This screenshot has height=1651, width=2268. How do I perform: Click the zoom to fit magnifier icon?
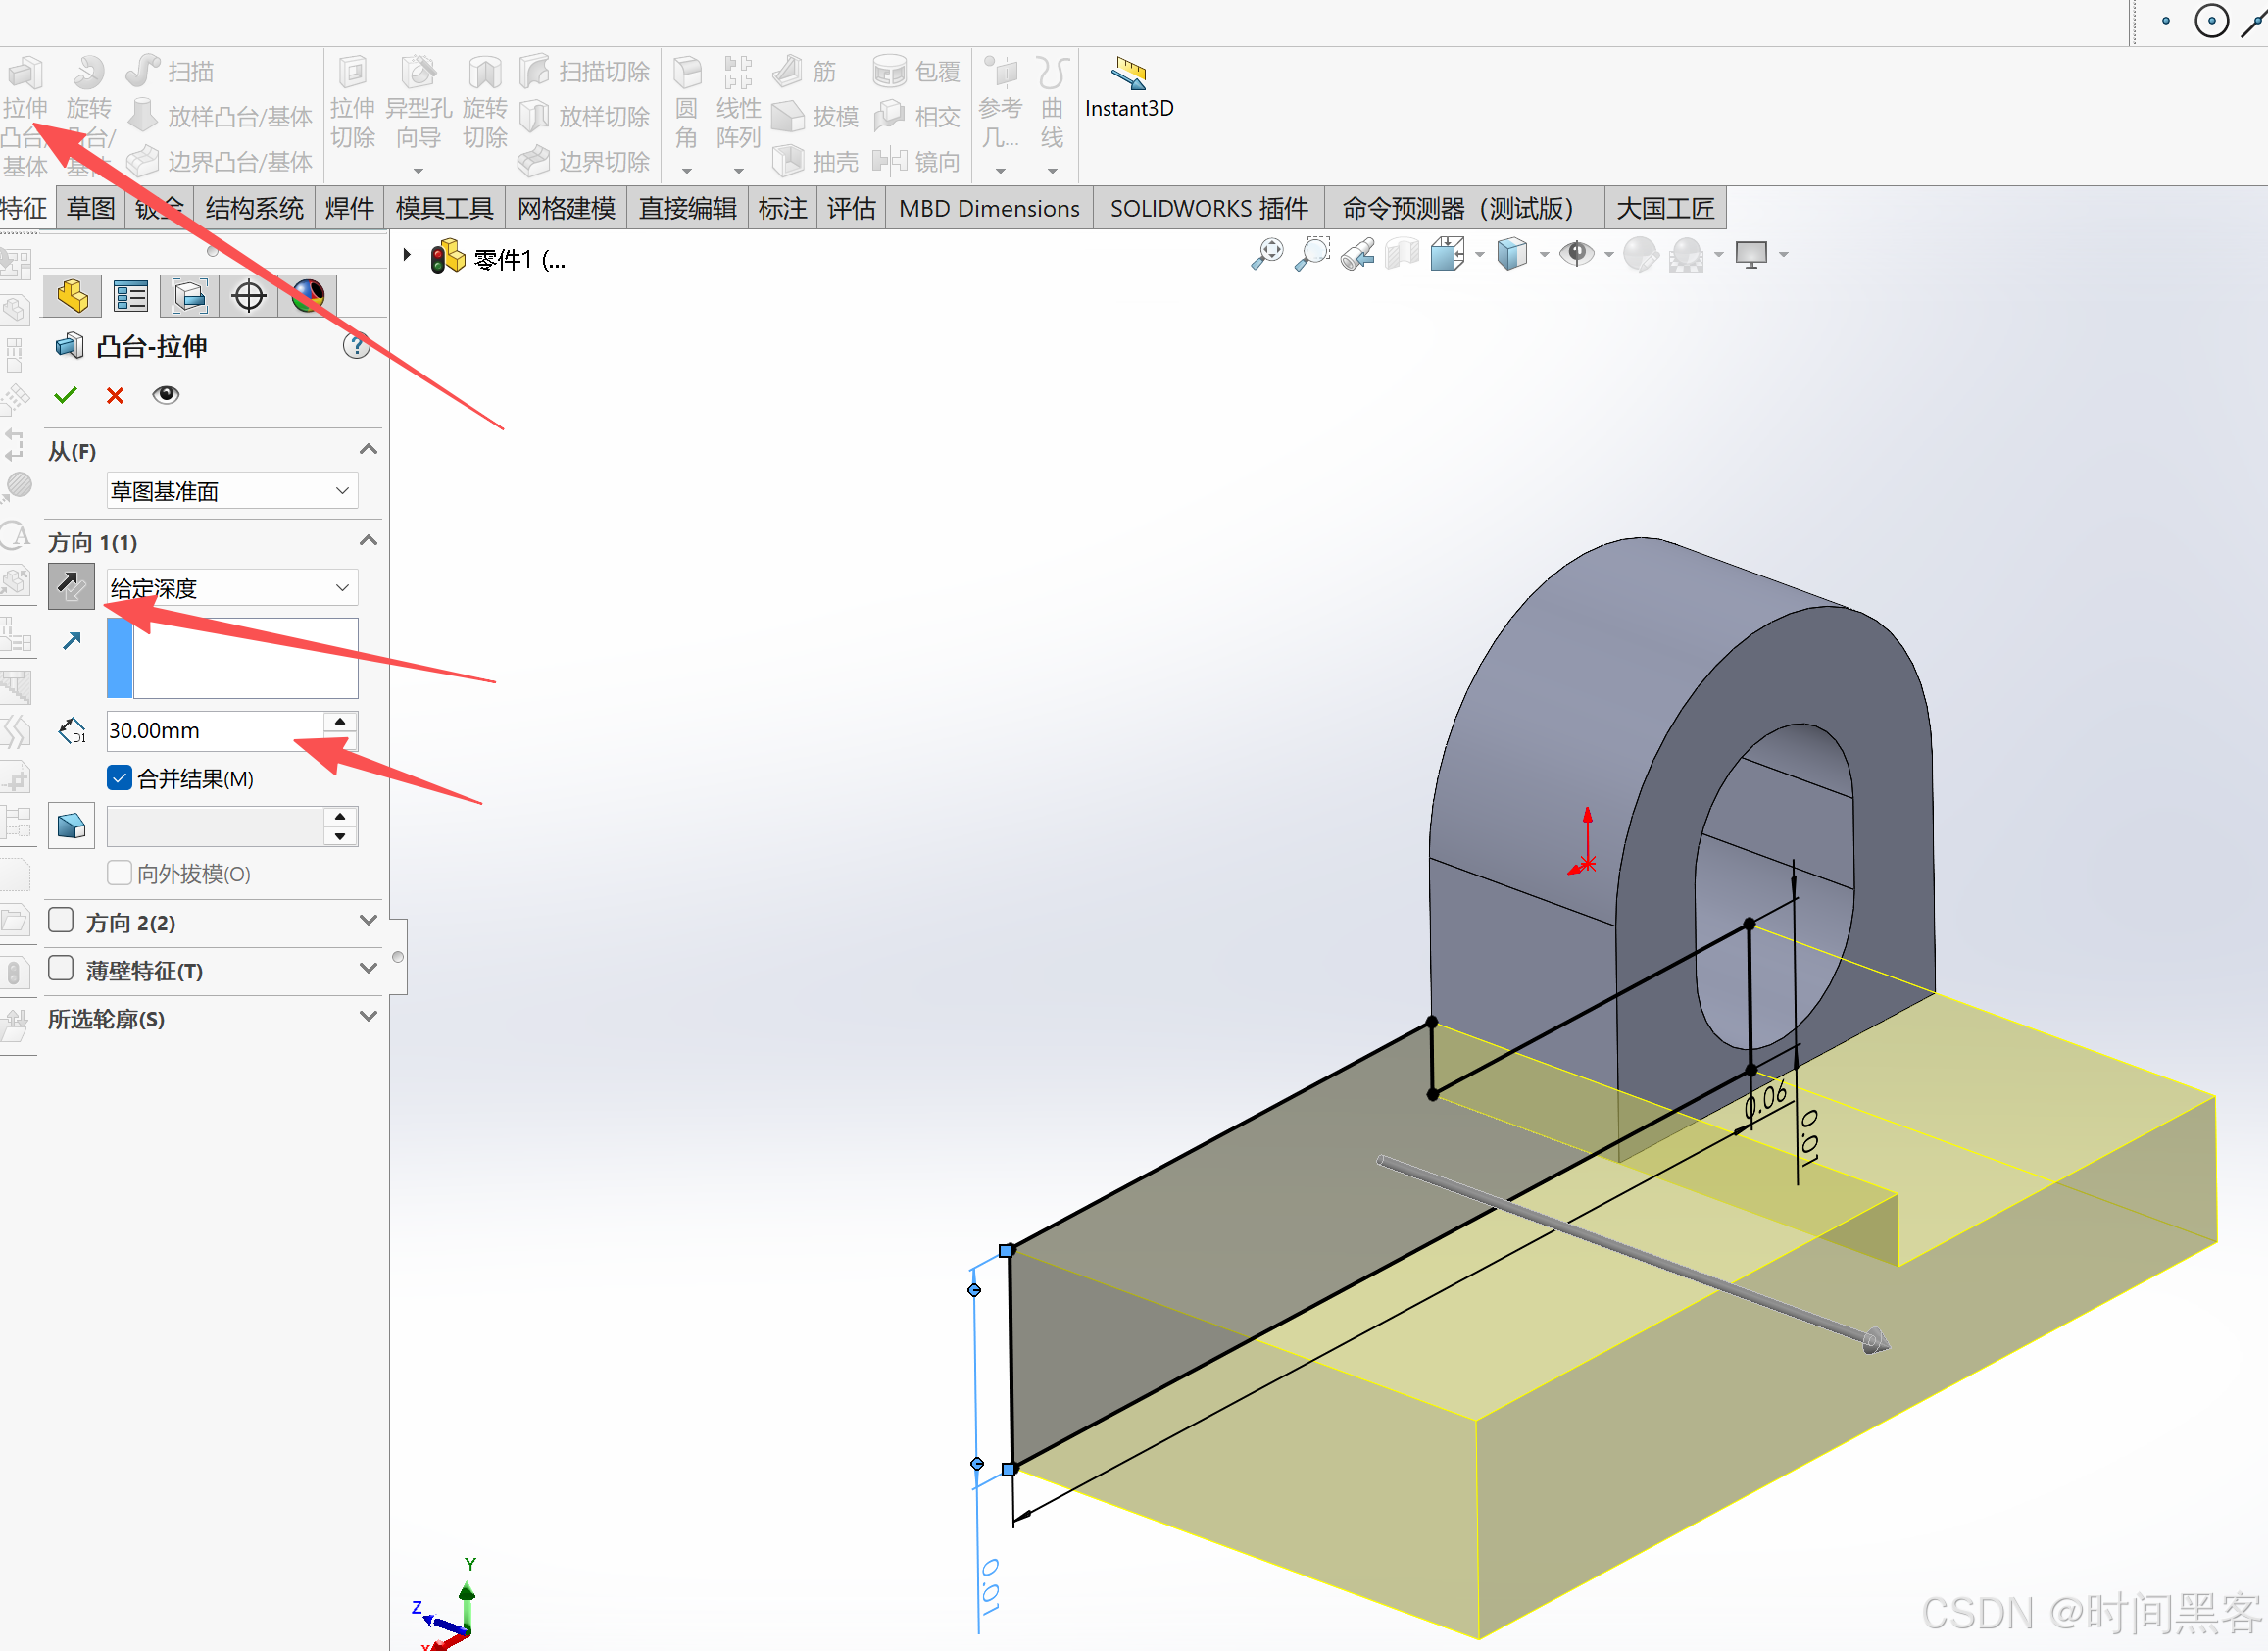pos(1267,254)
